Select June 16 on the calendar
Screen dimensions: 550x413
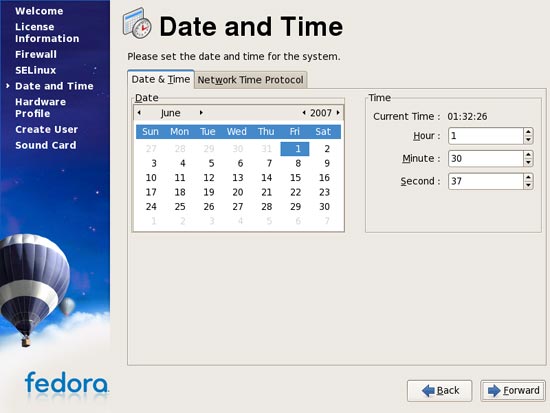(324, 178)
